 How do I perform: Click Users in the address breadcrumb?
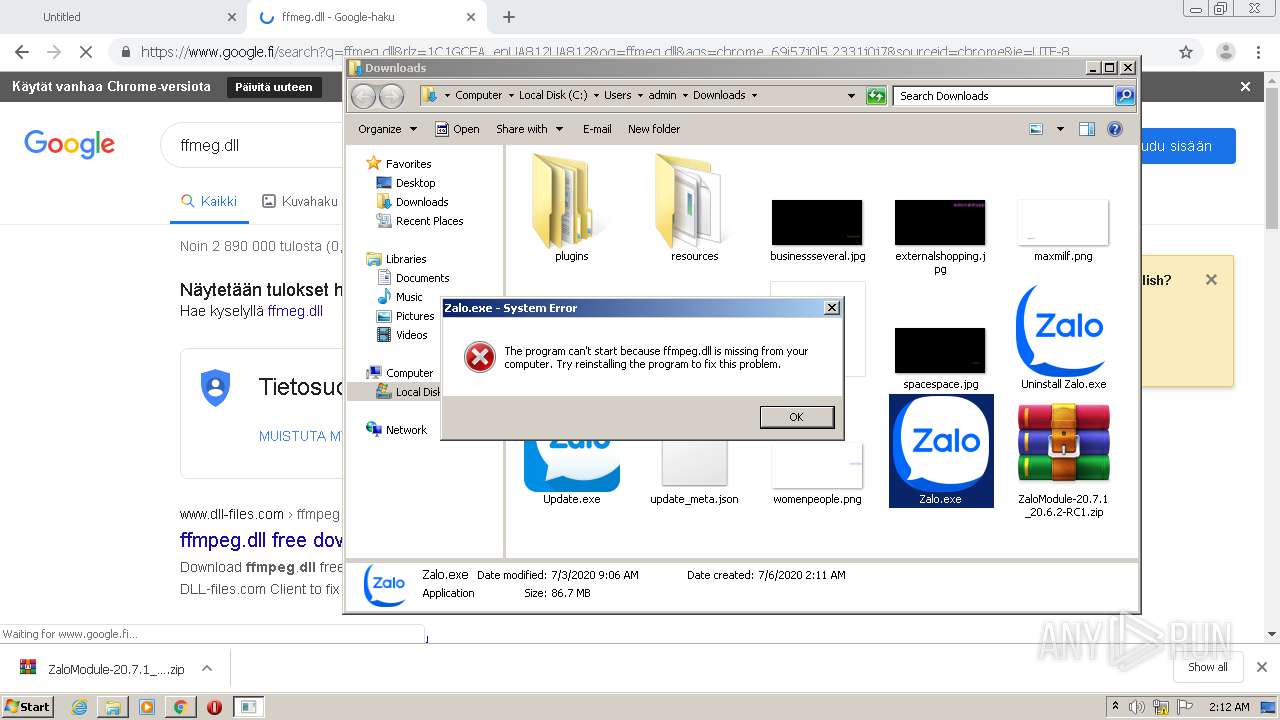[617, 96]
